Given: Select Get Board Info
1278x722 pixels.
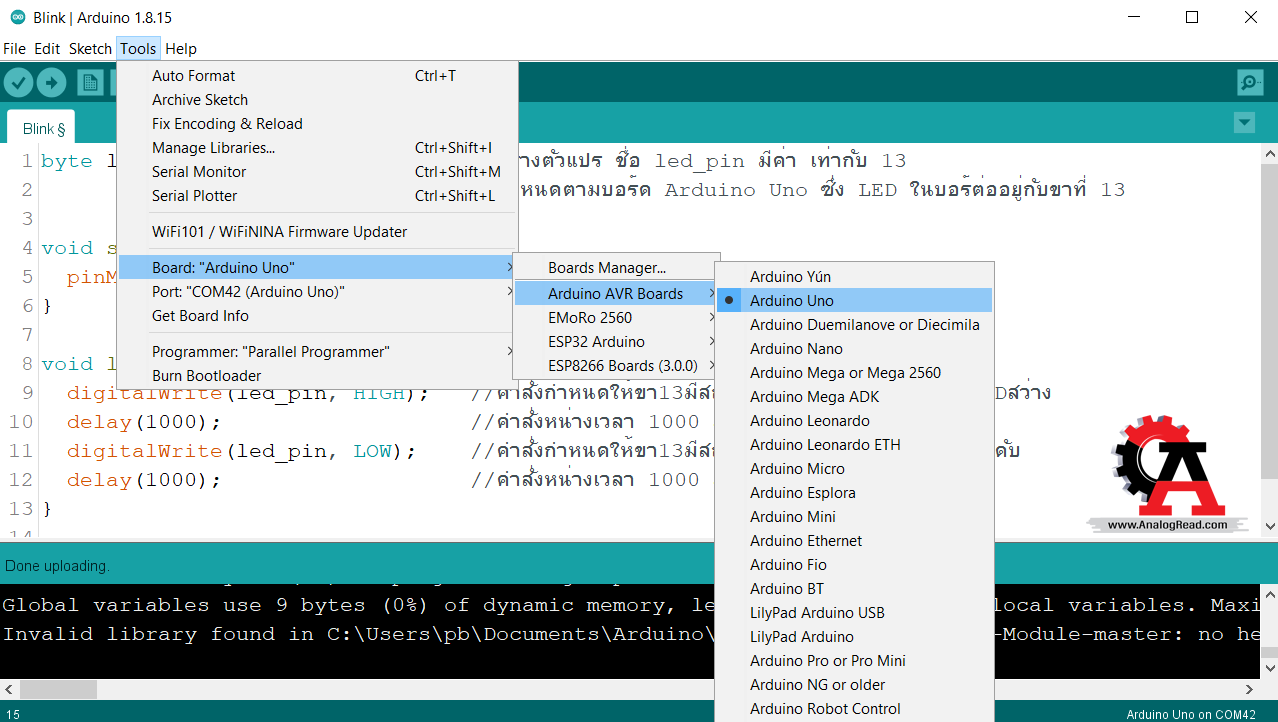Looking at the screenshot, I should tap(318, 316).
